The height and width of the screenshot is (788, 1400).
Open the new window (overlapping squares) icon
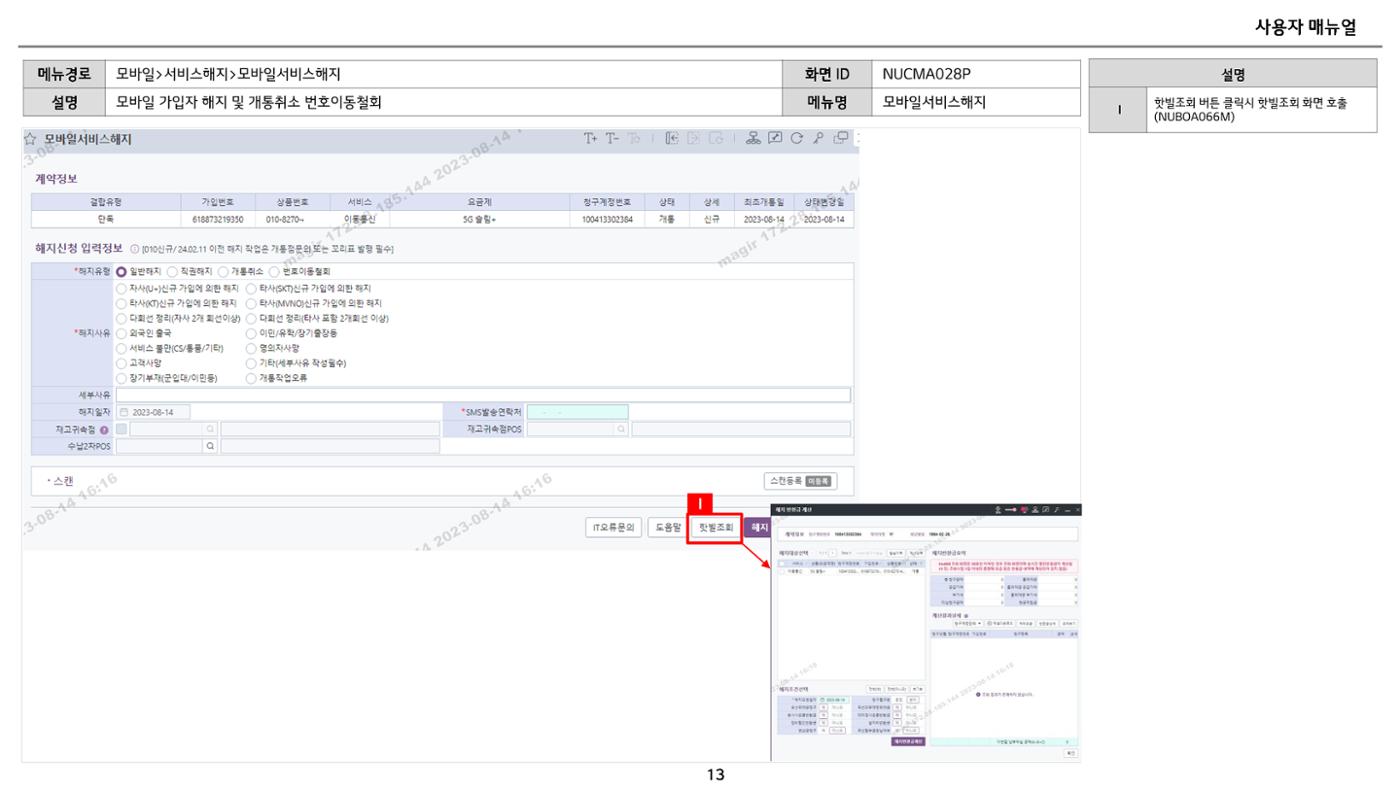[x=838, y=140]
